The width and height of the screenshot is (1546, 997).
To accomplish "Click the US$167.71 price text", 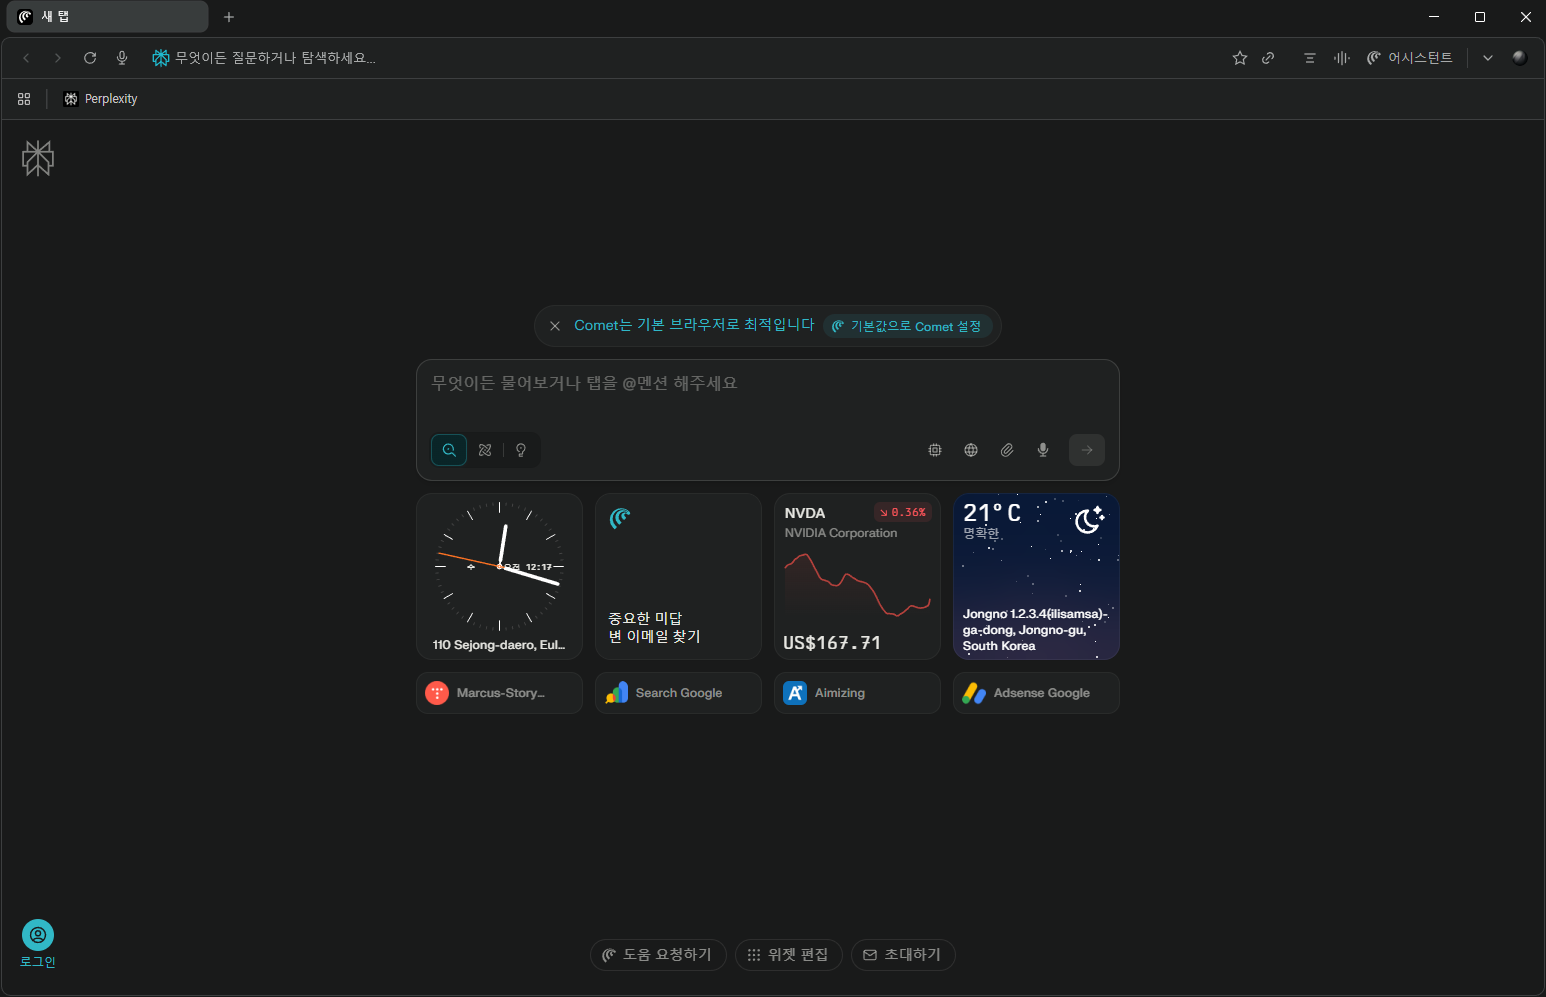I will (x=832, y=643).
